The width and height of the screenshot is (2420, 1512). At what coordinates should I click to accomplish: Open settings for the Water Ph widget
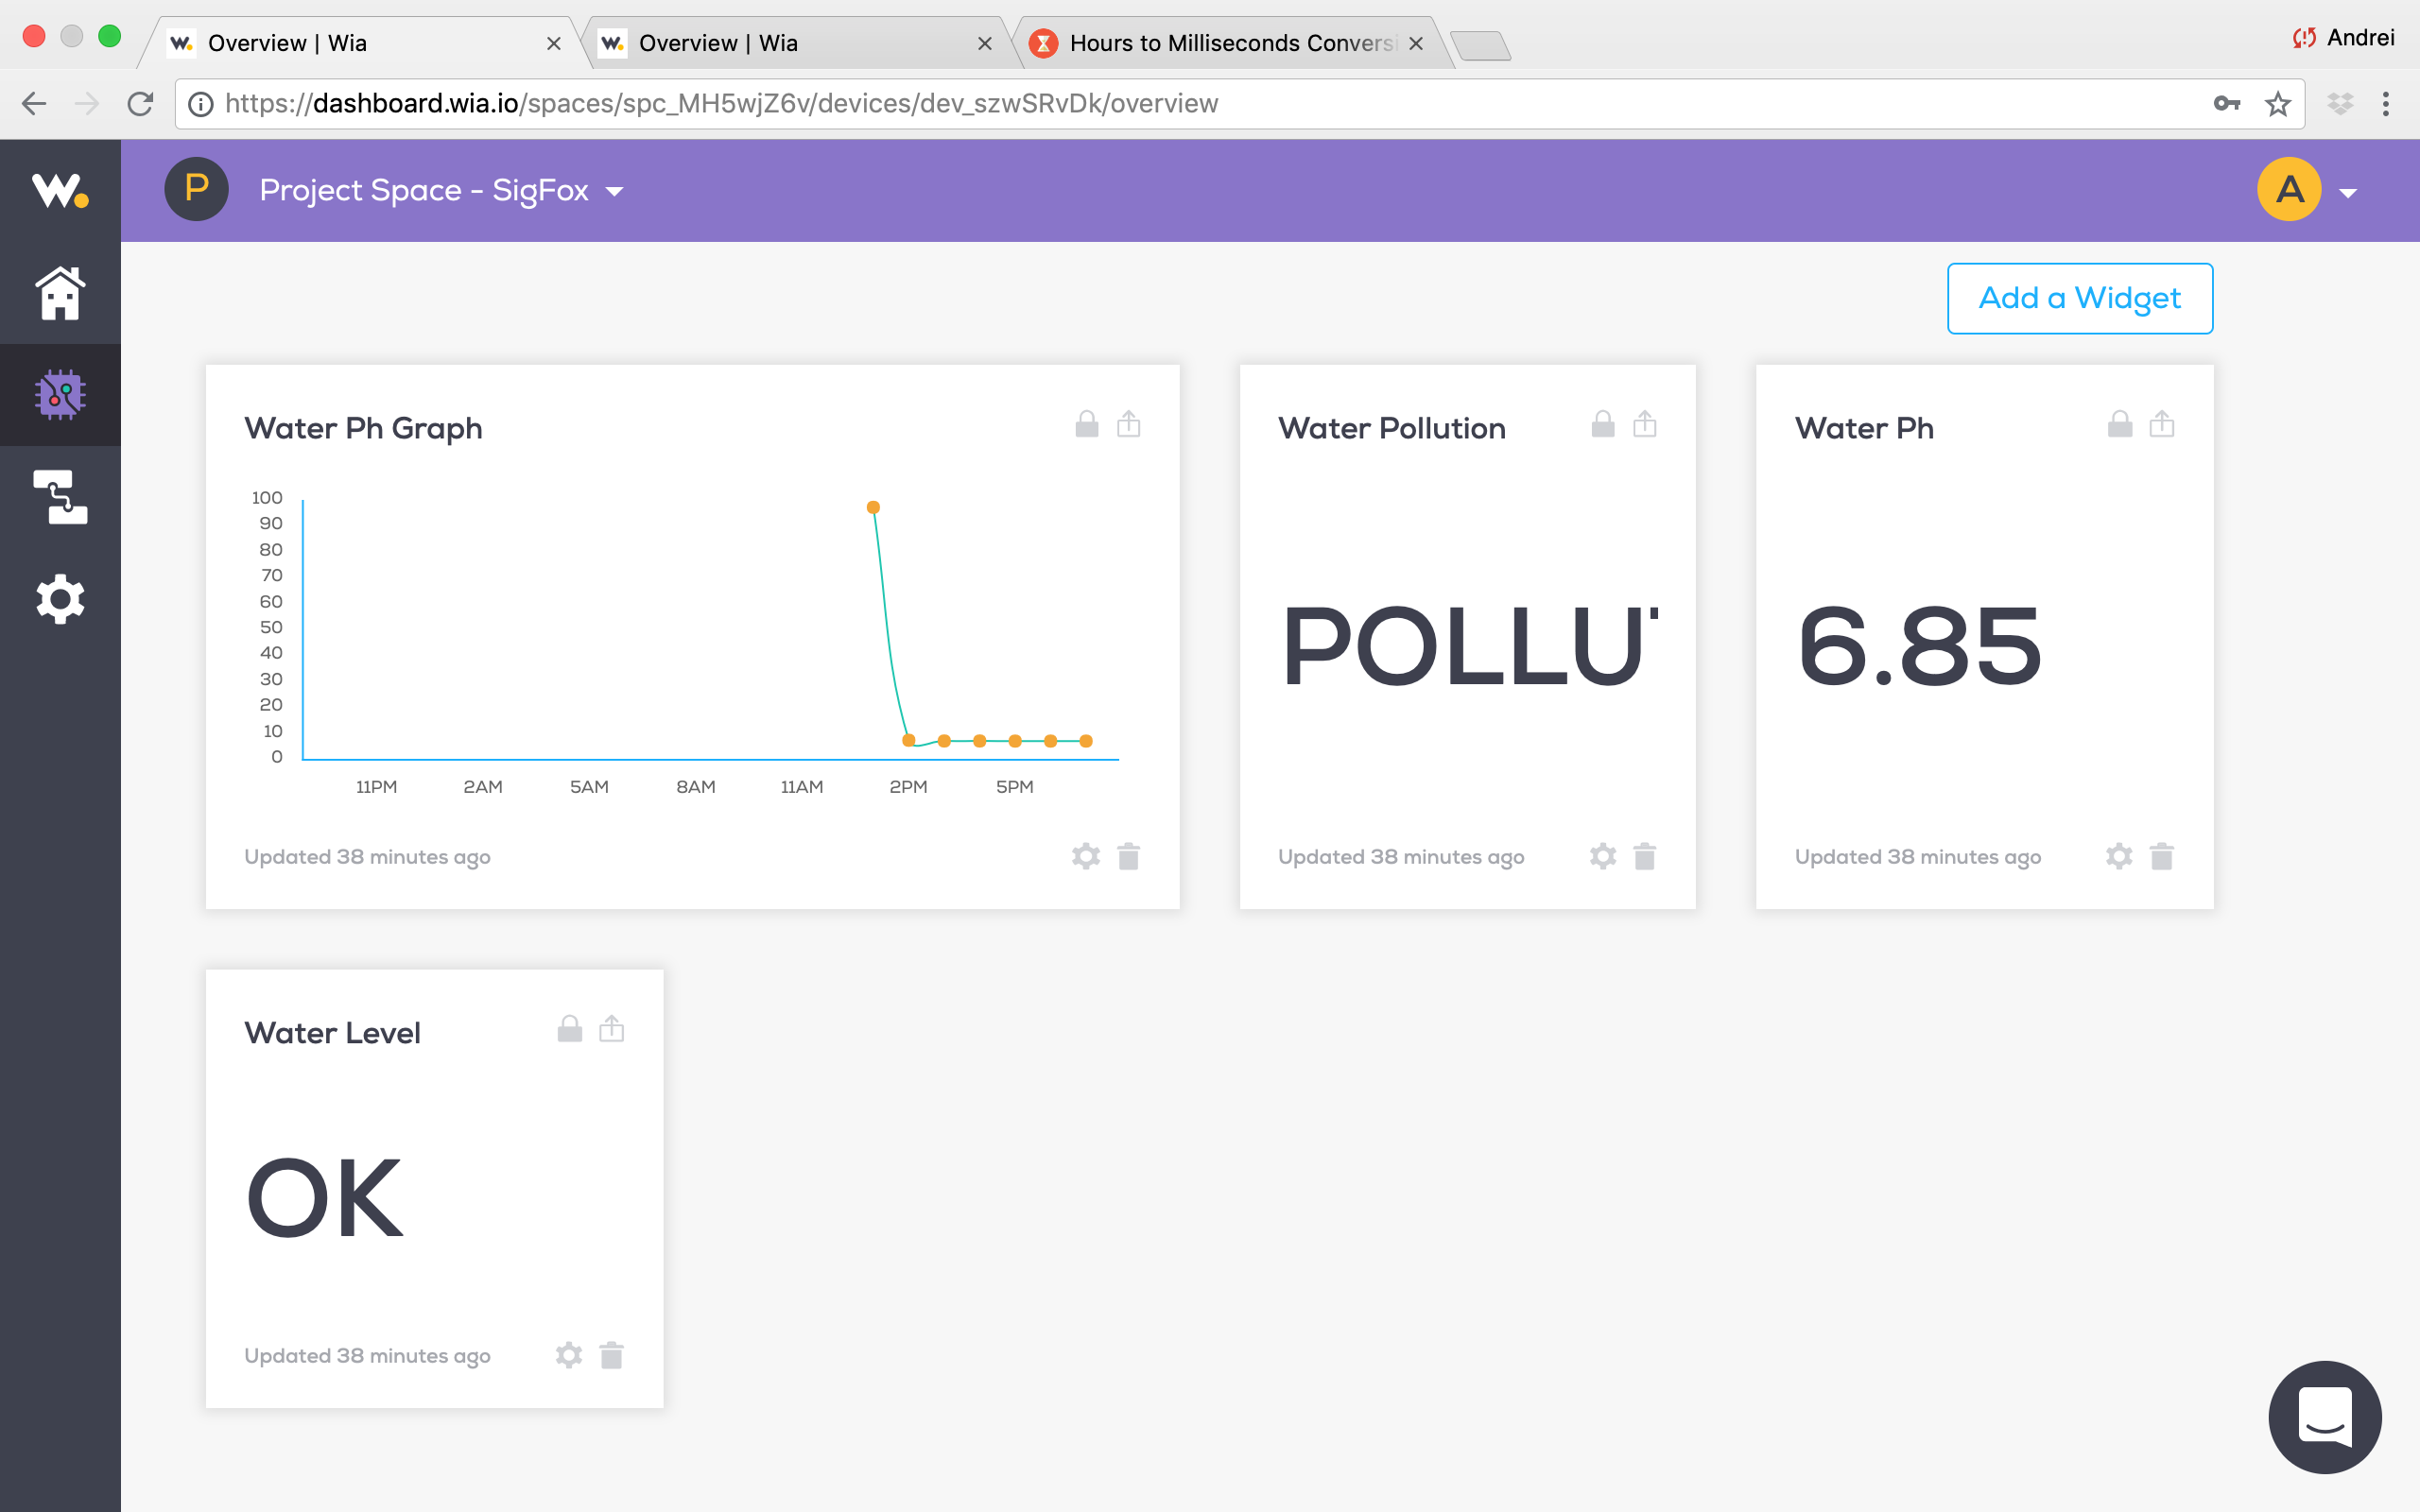[x=2119, y=856]
